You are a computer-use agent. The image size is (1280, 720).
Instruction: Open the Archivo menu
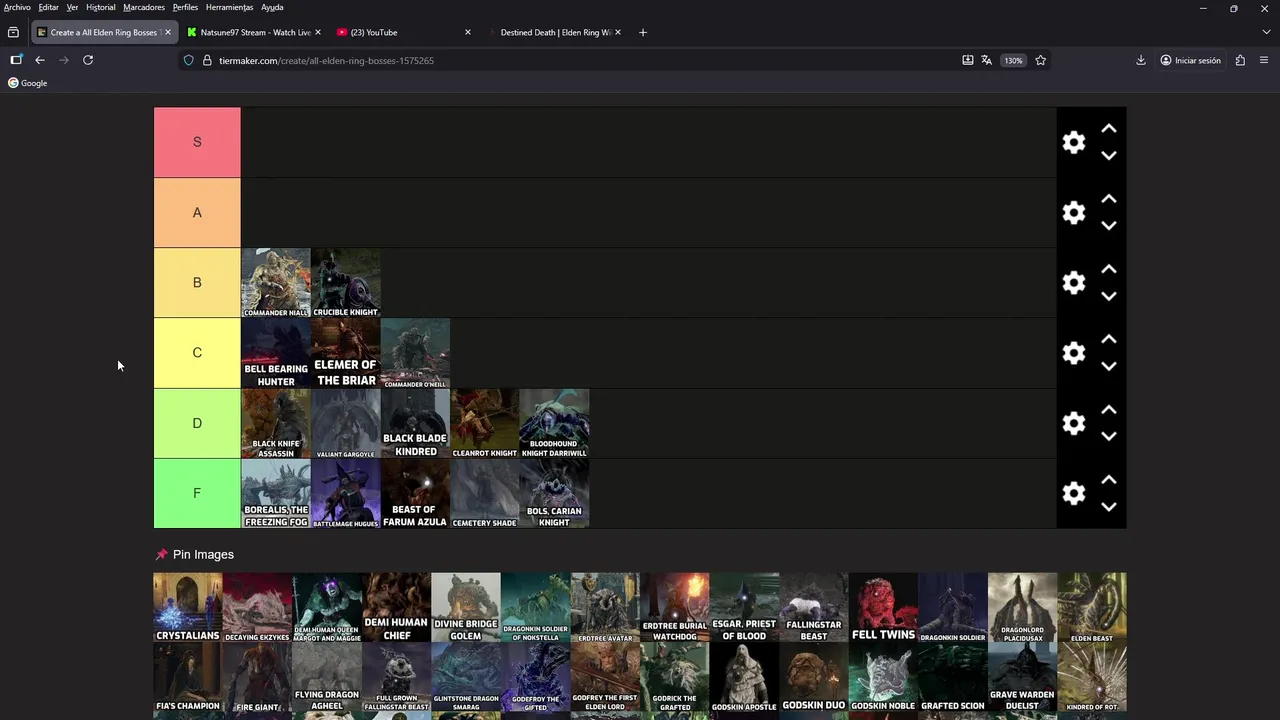(x=17, y=7)
